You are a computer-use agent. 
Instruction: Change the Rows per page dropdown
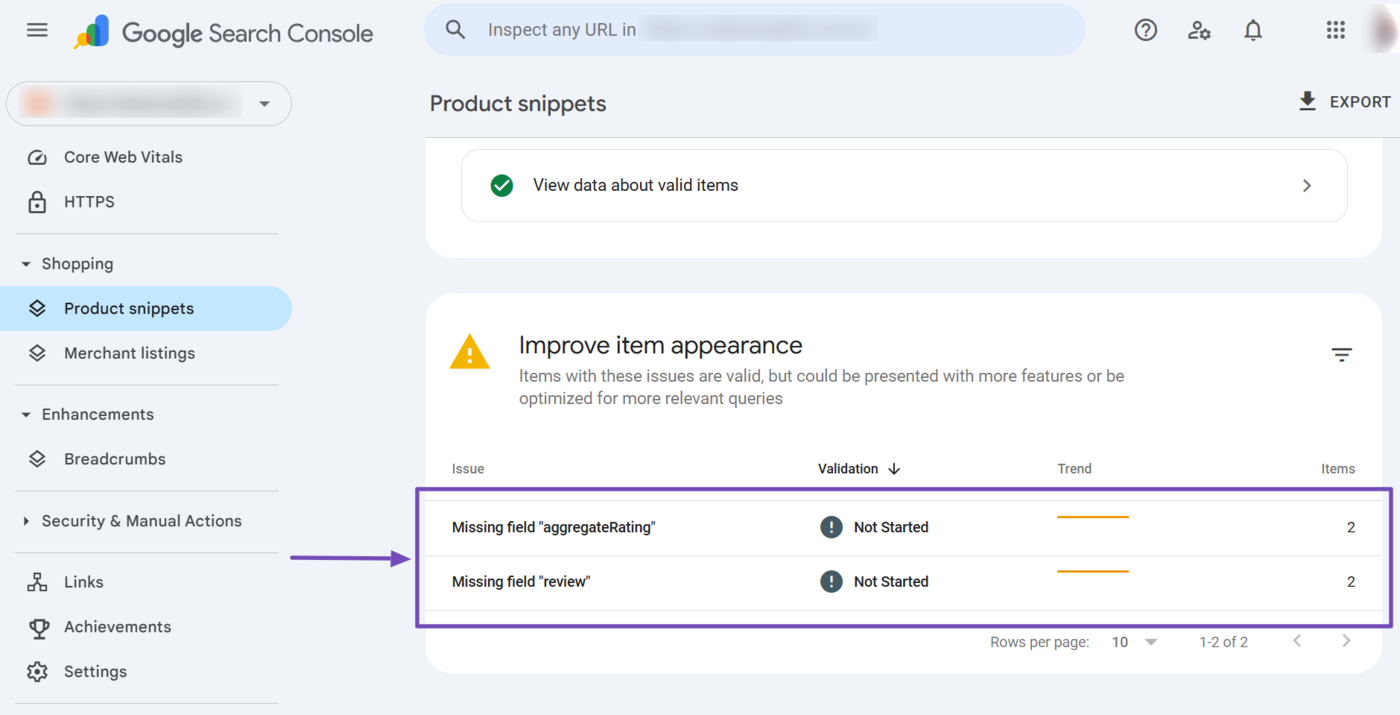pos(1134,642)
